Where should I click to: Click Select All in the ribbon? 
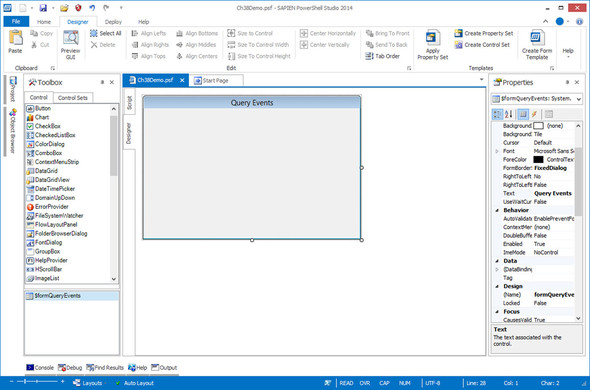(x=106, y=34)
